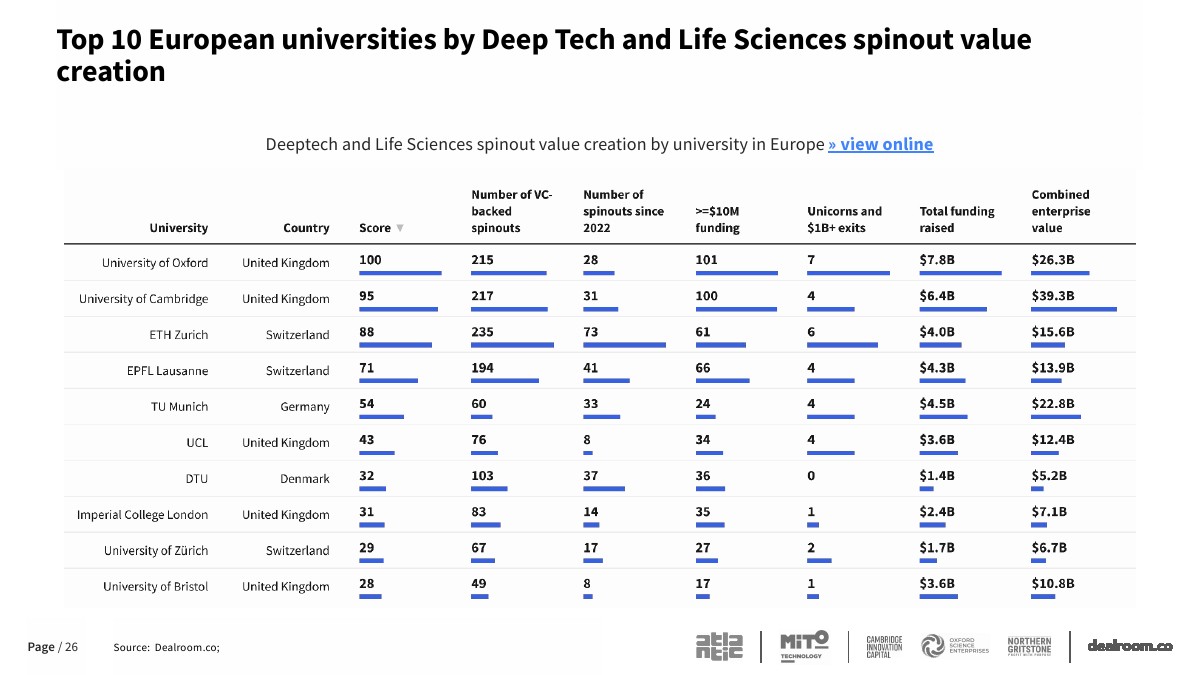Click the University of Oxford row label

point(155,263)
